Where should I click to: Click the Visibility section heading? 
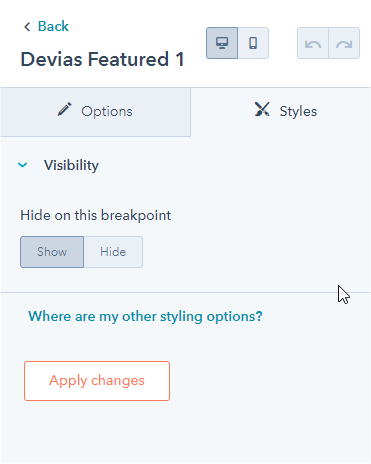click(71, 165)
